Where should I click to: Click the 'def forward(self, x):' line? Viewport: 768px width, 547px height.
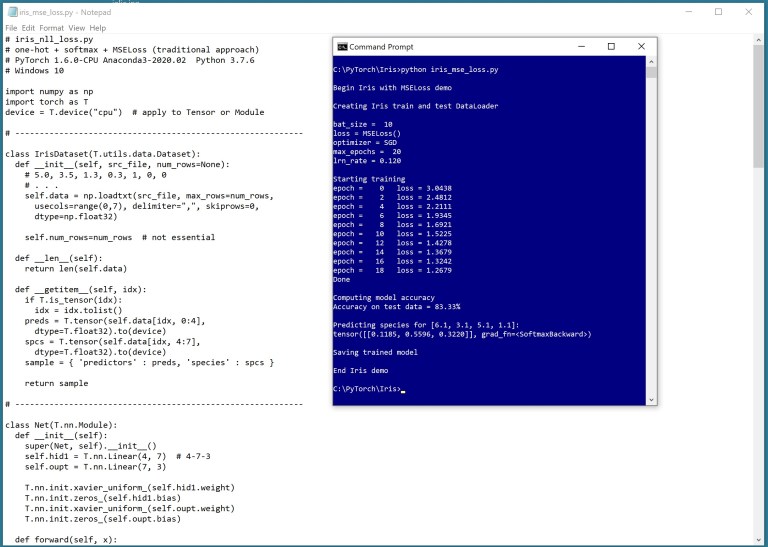pyautogui.click(x=66, y=540)
